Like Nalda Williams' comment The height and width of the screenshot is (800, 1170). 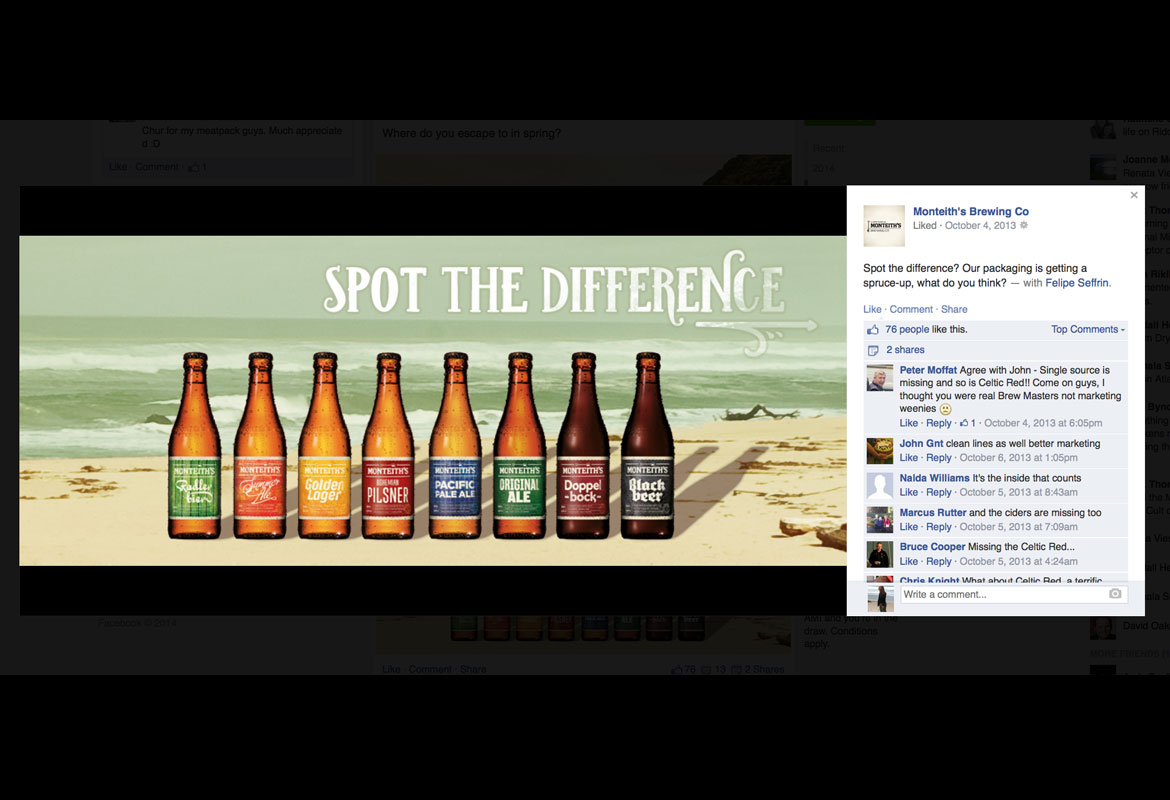tap(908, 493)
